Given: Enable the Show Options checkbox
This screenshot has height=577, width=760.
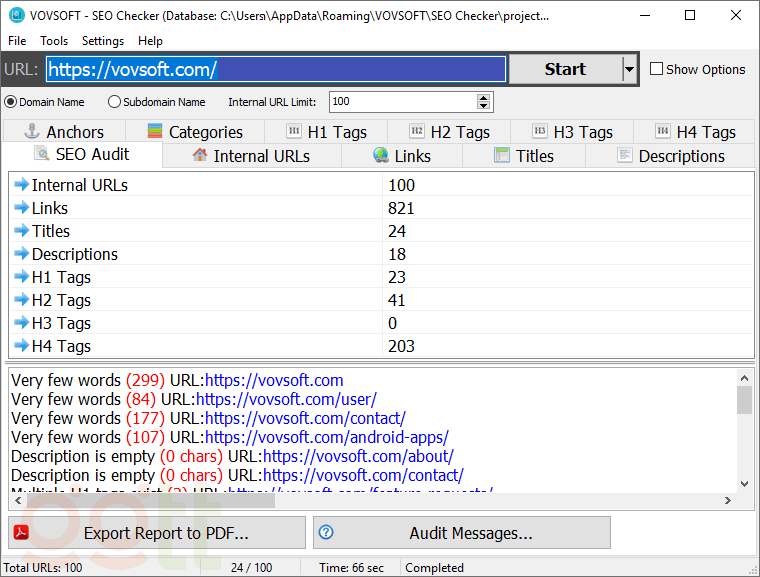Looking at the screenshot, I should [657, 69].
